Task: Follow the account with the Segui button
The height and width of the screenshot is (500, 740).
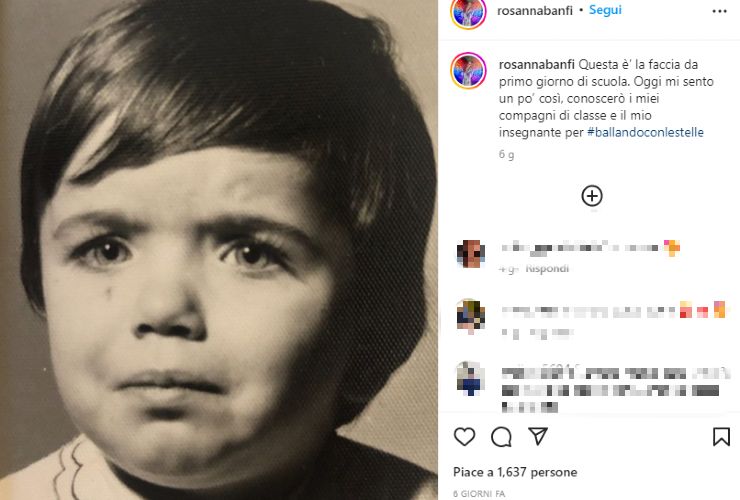Action: click(605, 10)
